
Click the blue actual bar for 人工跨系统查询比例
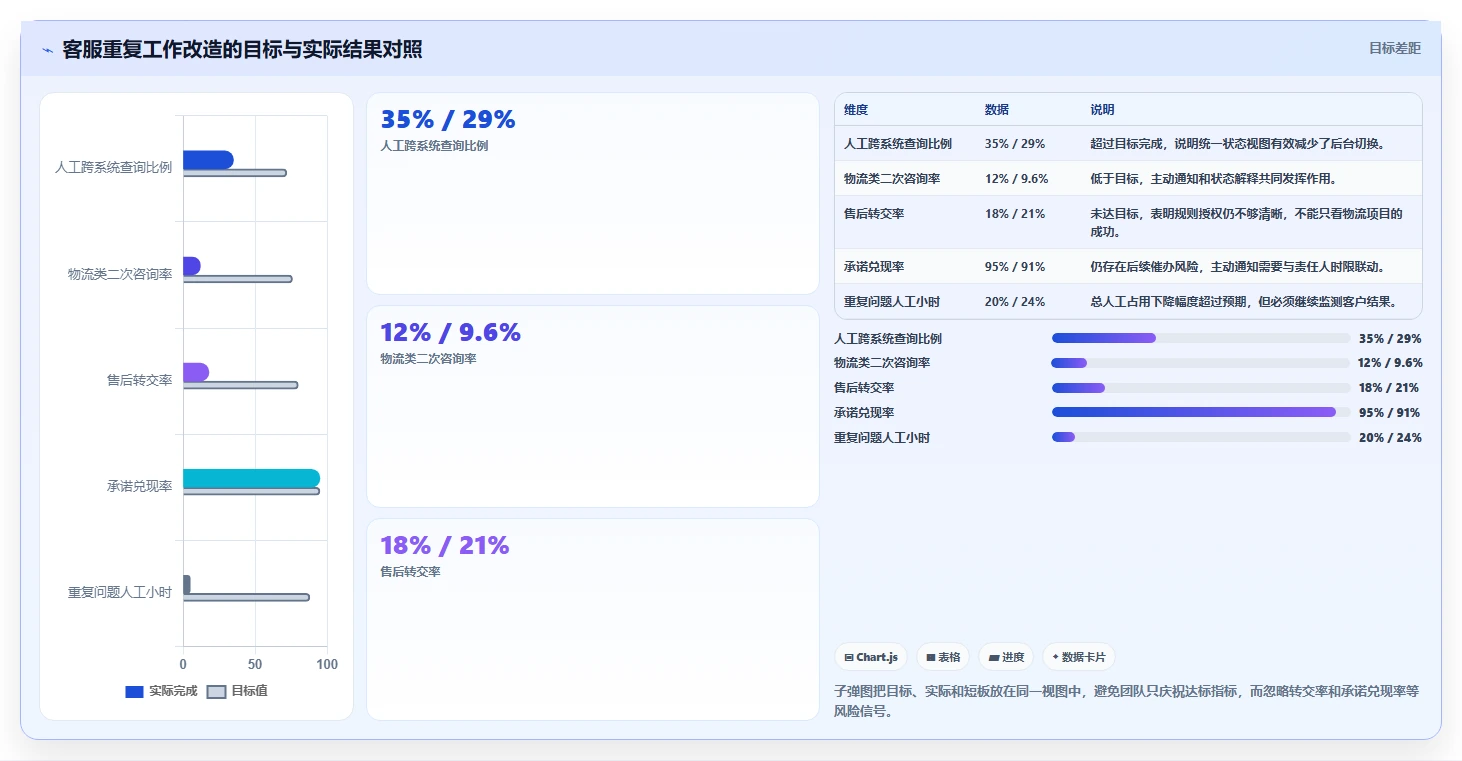208,160
